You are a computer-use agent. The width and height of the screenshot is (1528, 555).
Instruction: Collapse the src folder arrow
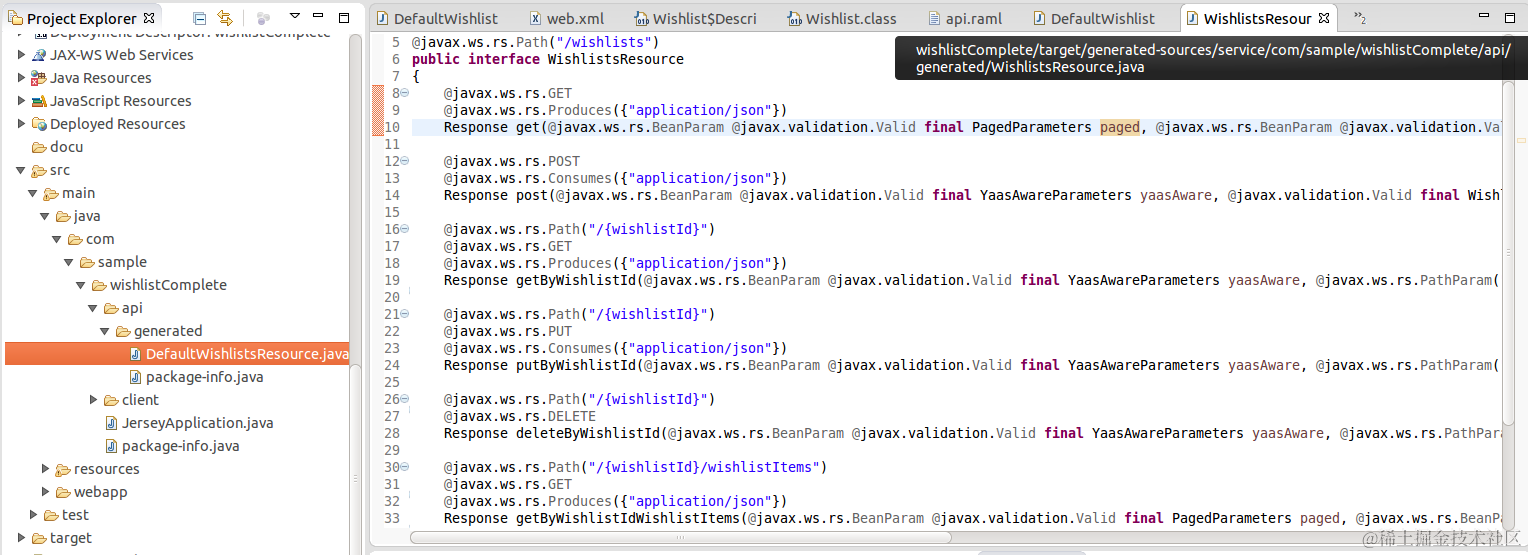click(21, 171)
